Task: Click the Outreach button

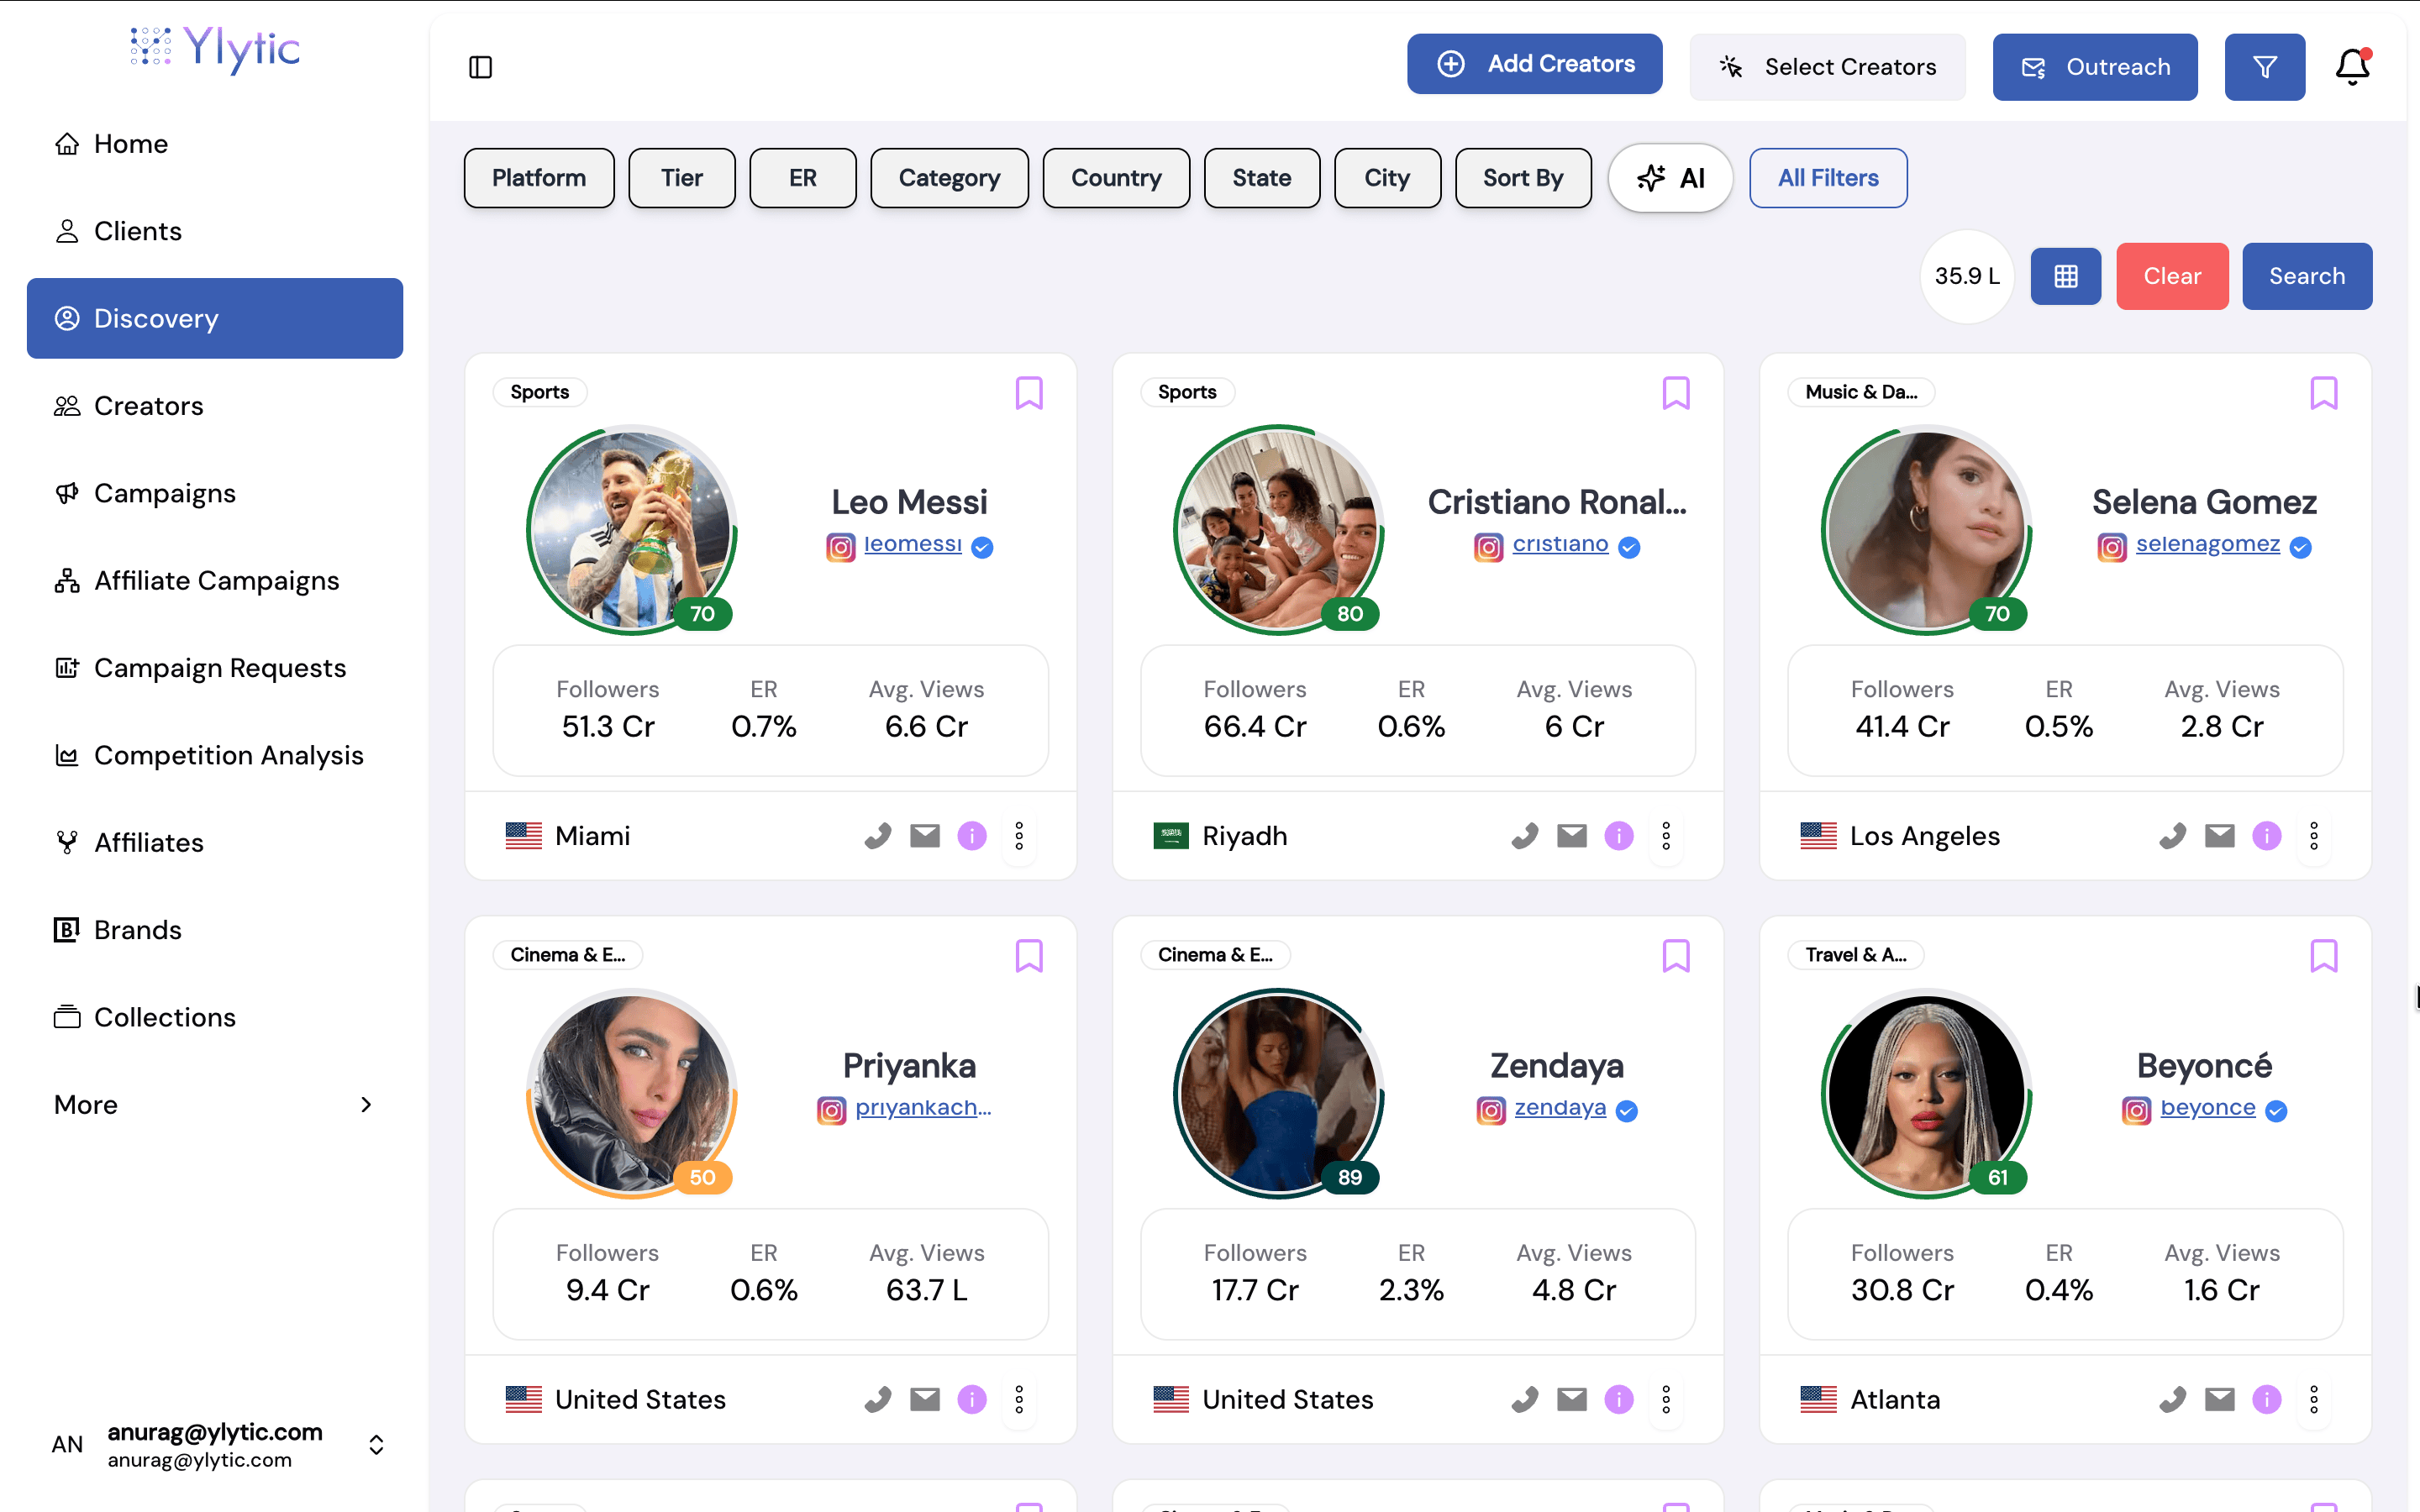Action: 2095,67
